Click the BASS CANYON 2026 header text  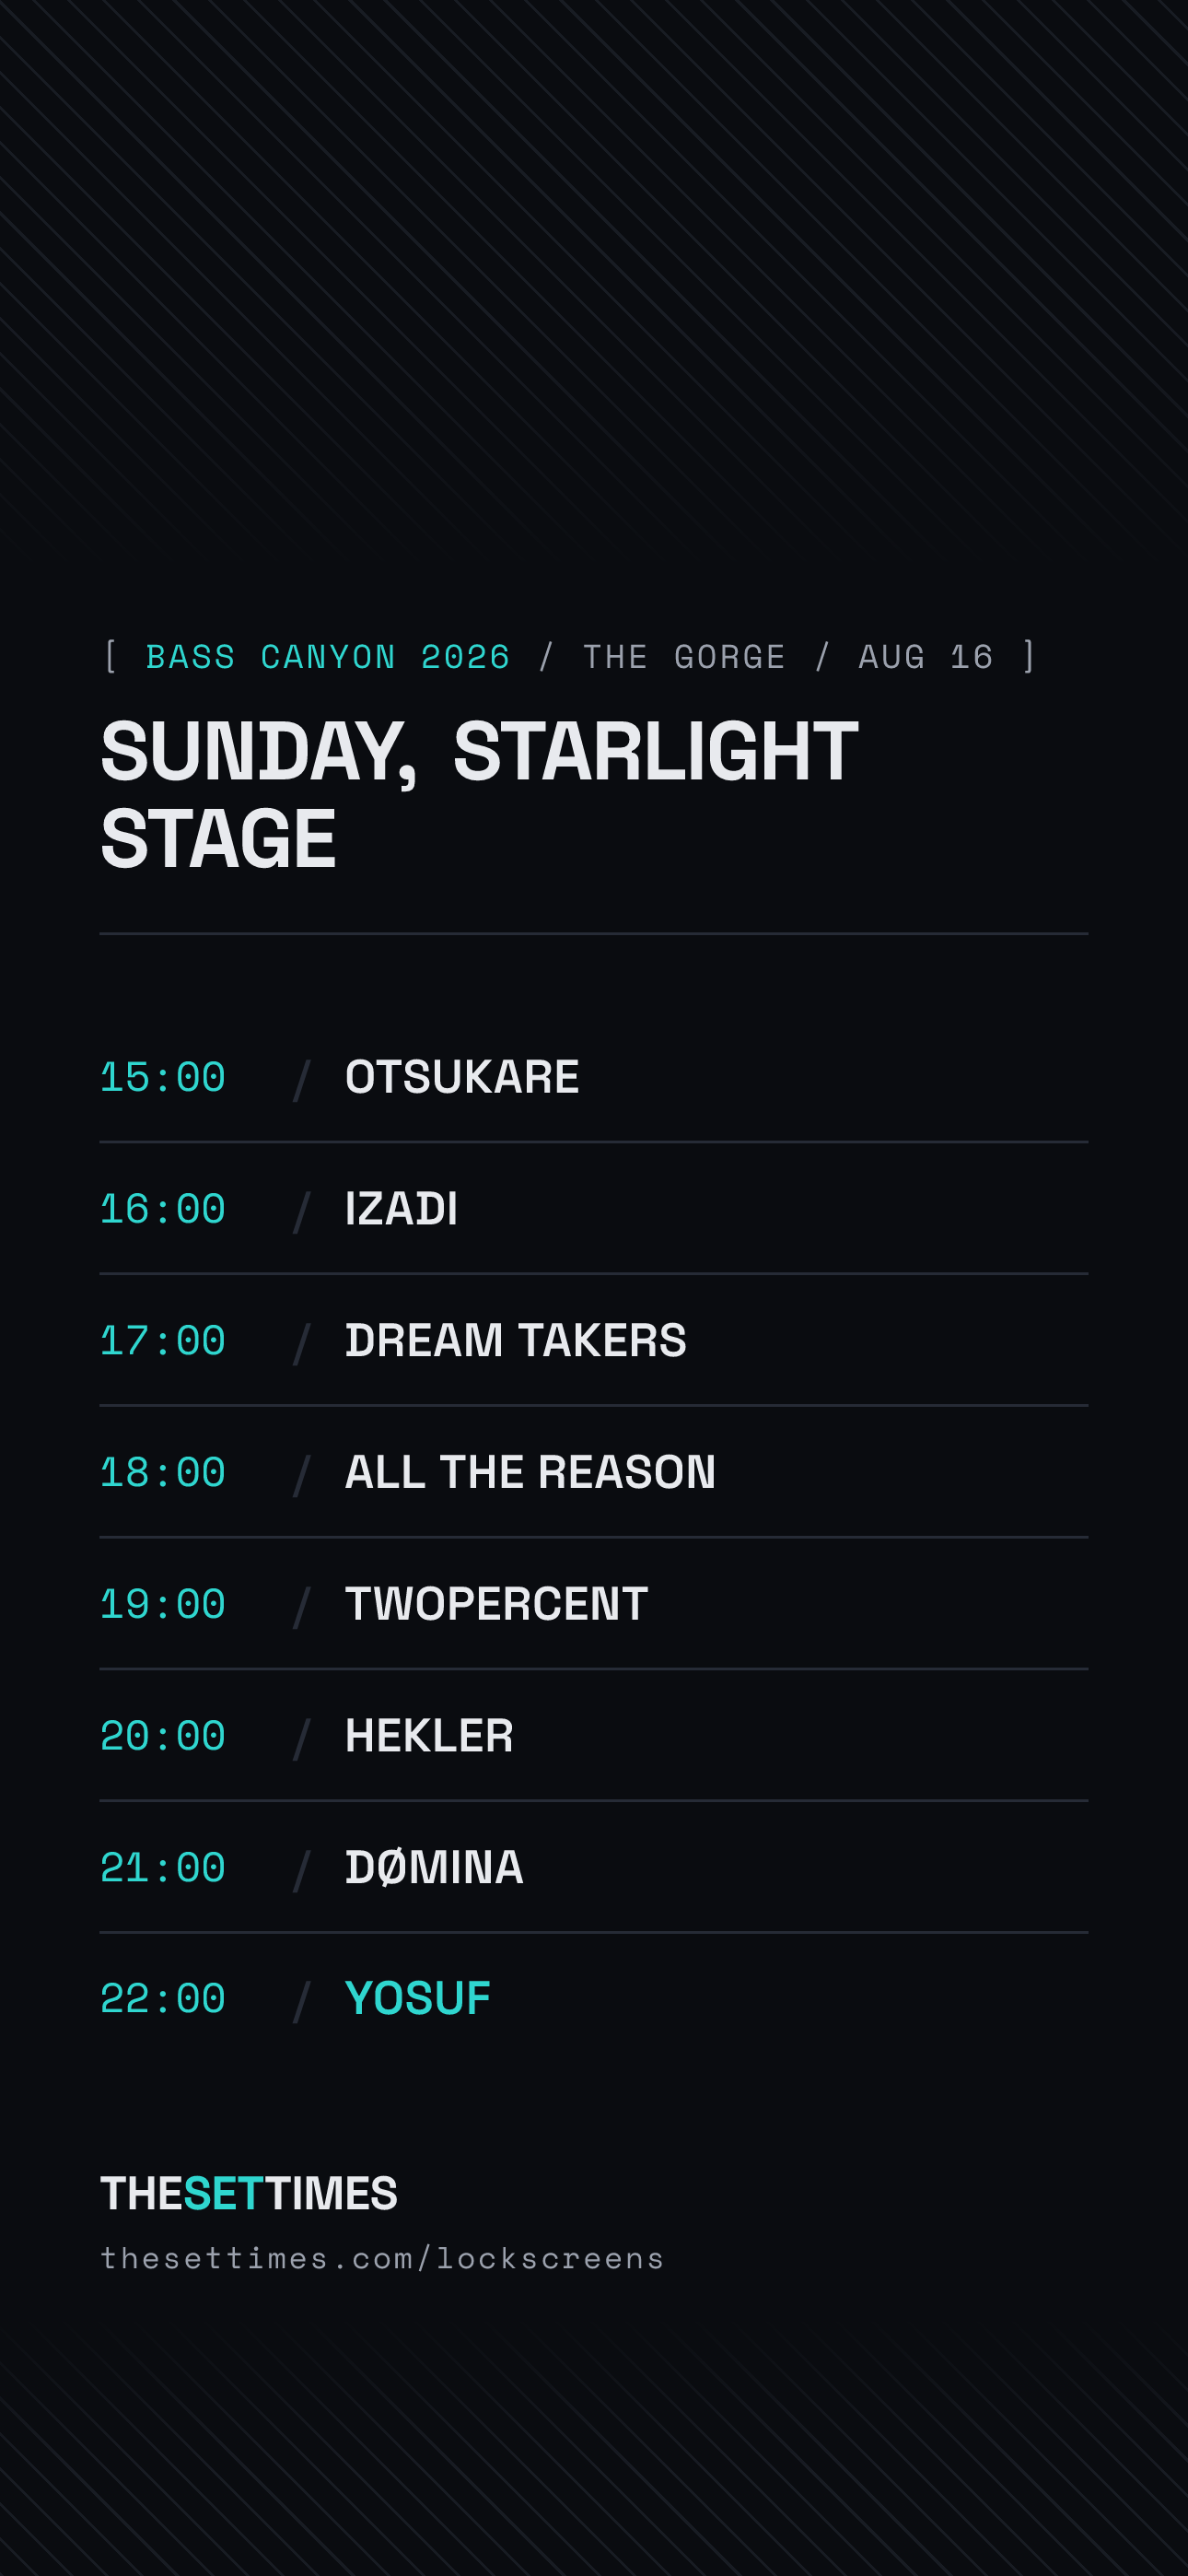click(328, 657)
